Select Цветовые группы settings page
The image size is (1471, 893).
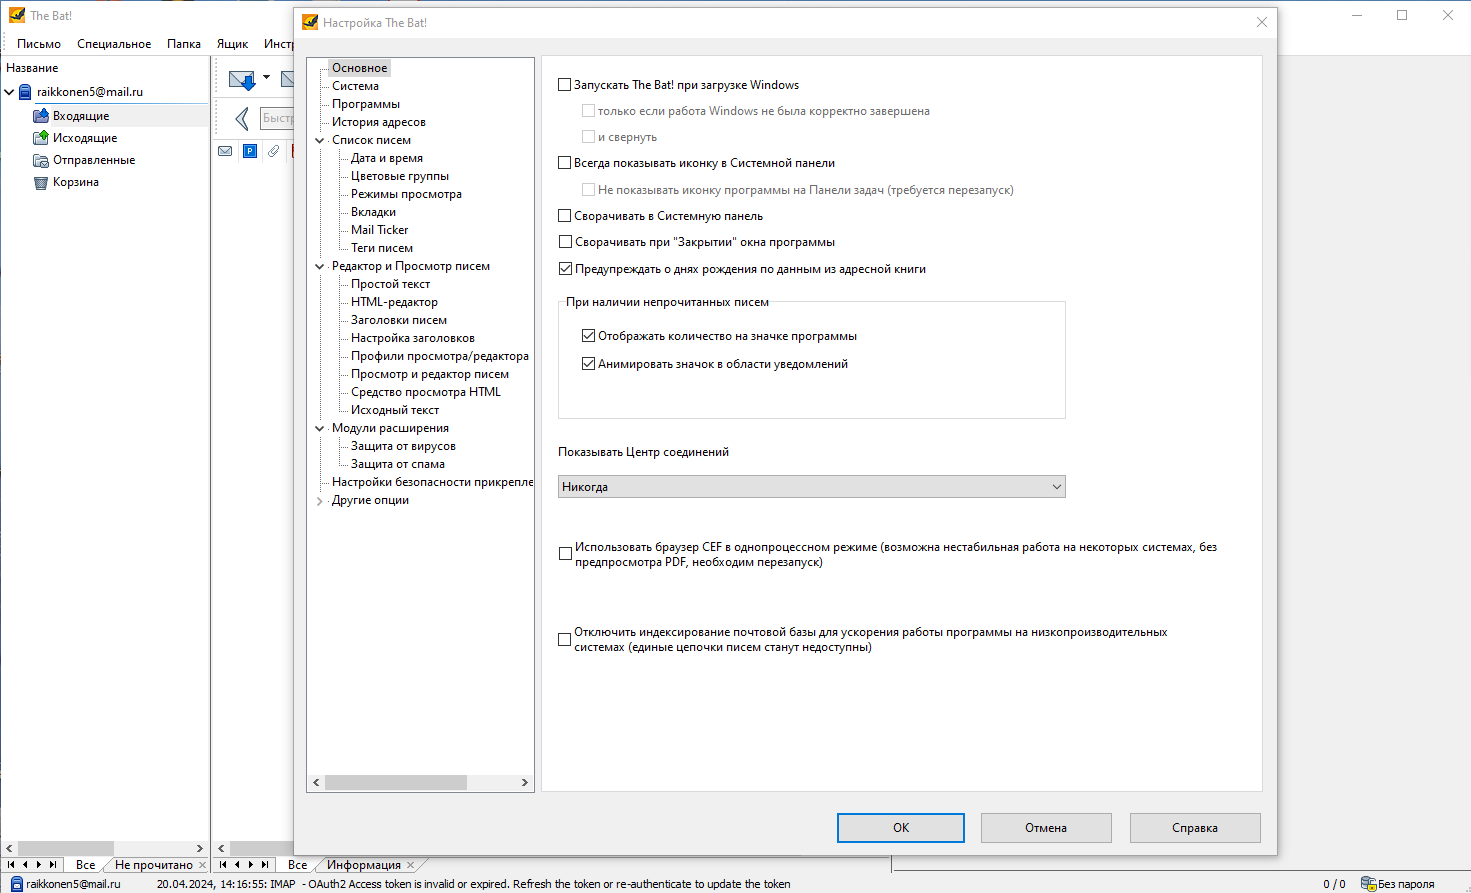coord(400,176)
